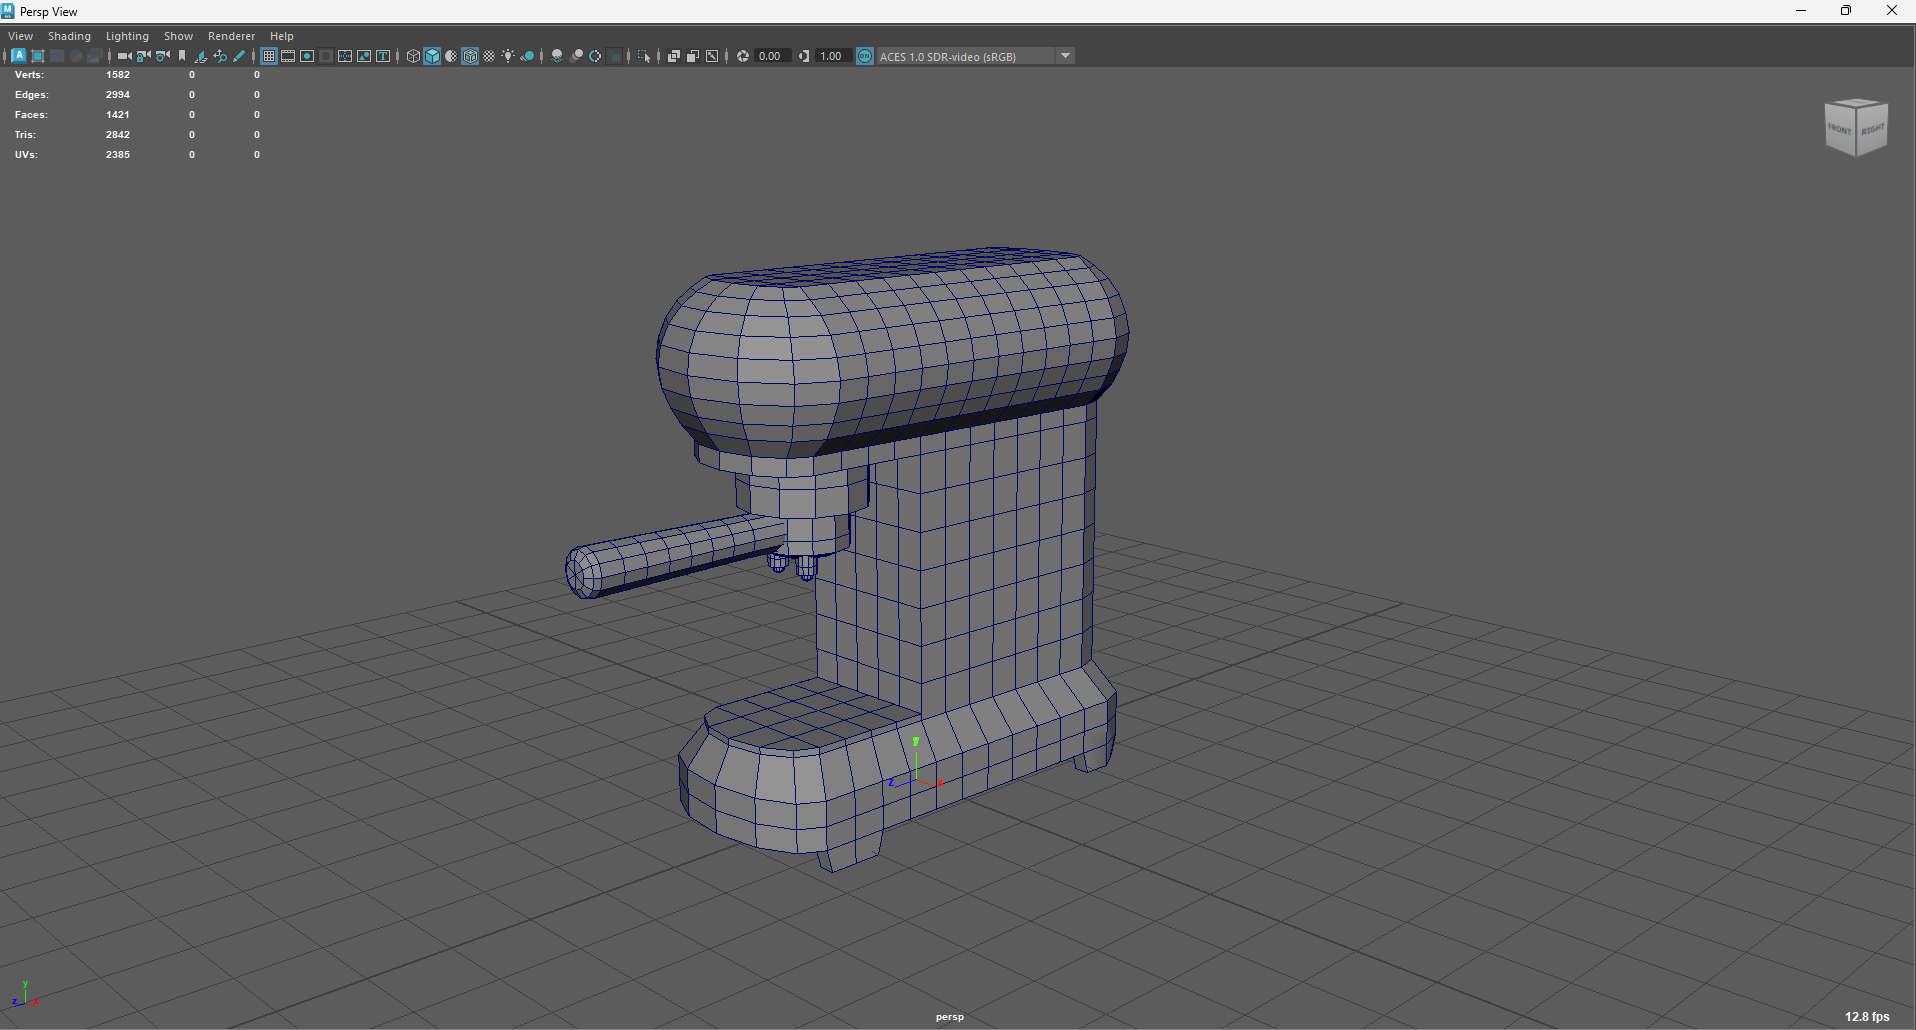The width and height of the screenshot is (1916, 1030).
Task: Click the Isolate Select icon
Action: tap(644, 56)
